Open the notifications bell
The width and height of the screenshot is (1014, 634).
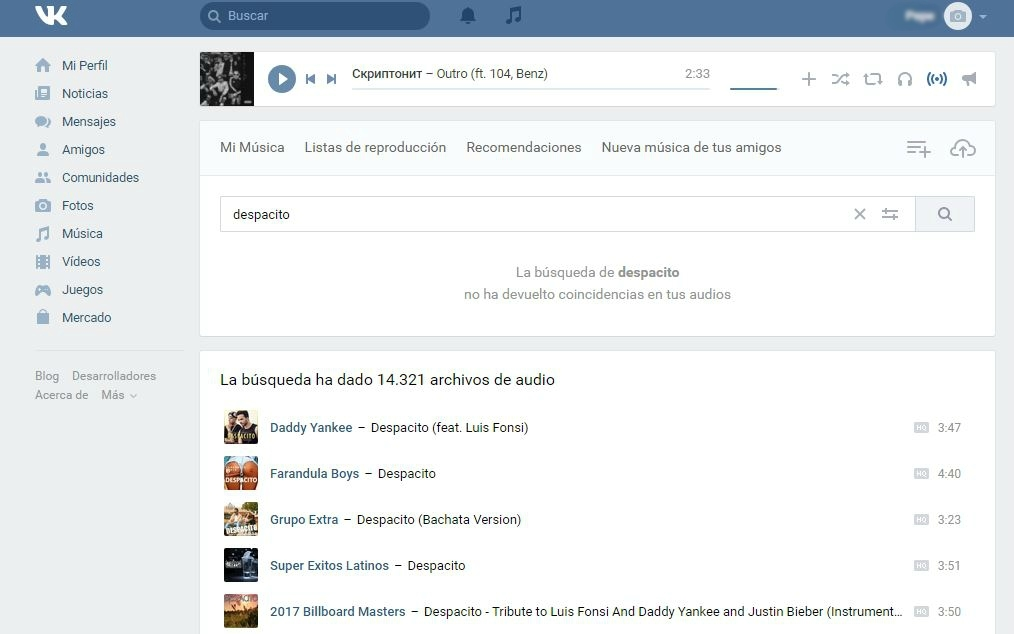coord(468,16)
